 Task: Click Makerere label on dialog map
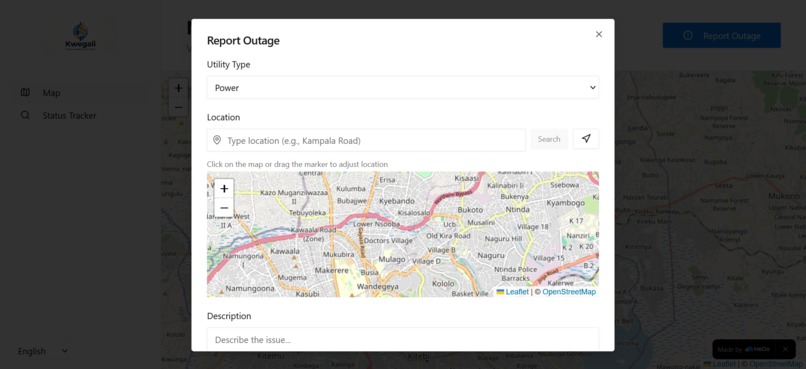[x=332, y=270]
